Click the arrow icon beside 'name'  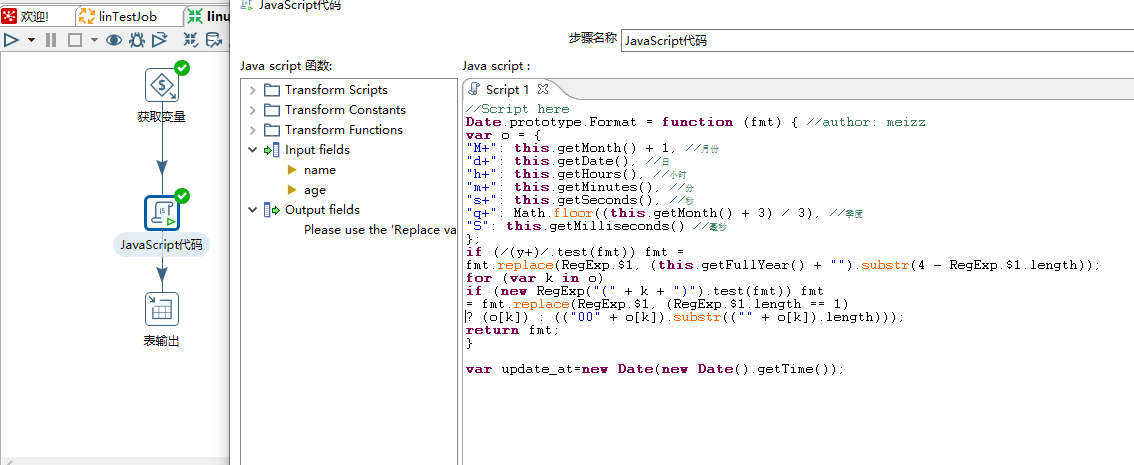(x=292, y=170)
